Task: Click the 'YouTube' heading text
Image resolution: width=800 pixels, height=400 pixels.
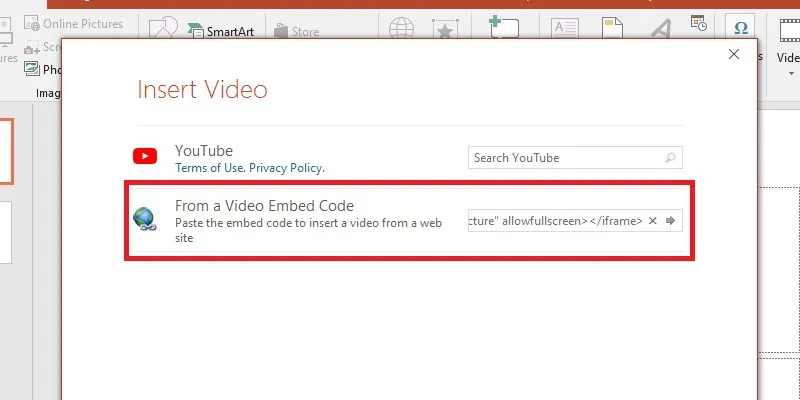Action: pyautogui.click(x=204, y=151)
